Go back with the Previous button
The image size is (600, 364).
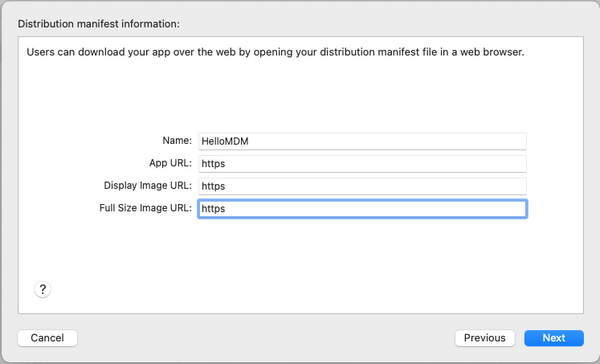pos(485,338)
